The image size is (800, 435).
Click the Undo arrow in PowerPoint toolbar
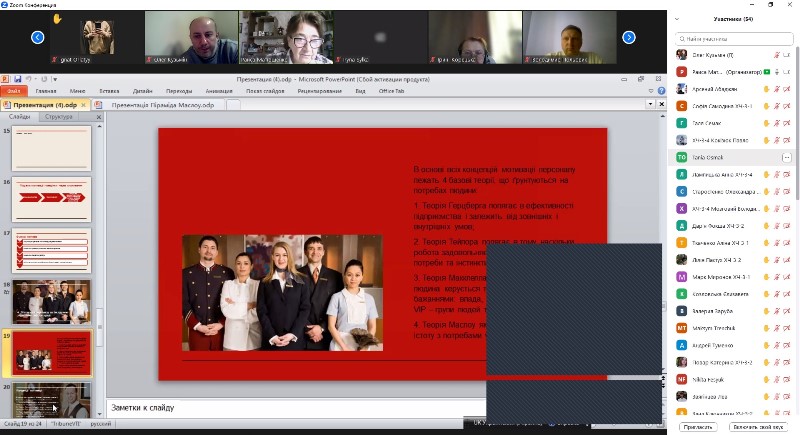pyautogui.click(x=29, y=79)
